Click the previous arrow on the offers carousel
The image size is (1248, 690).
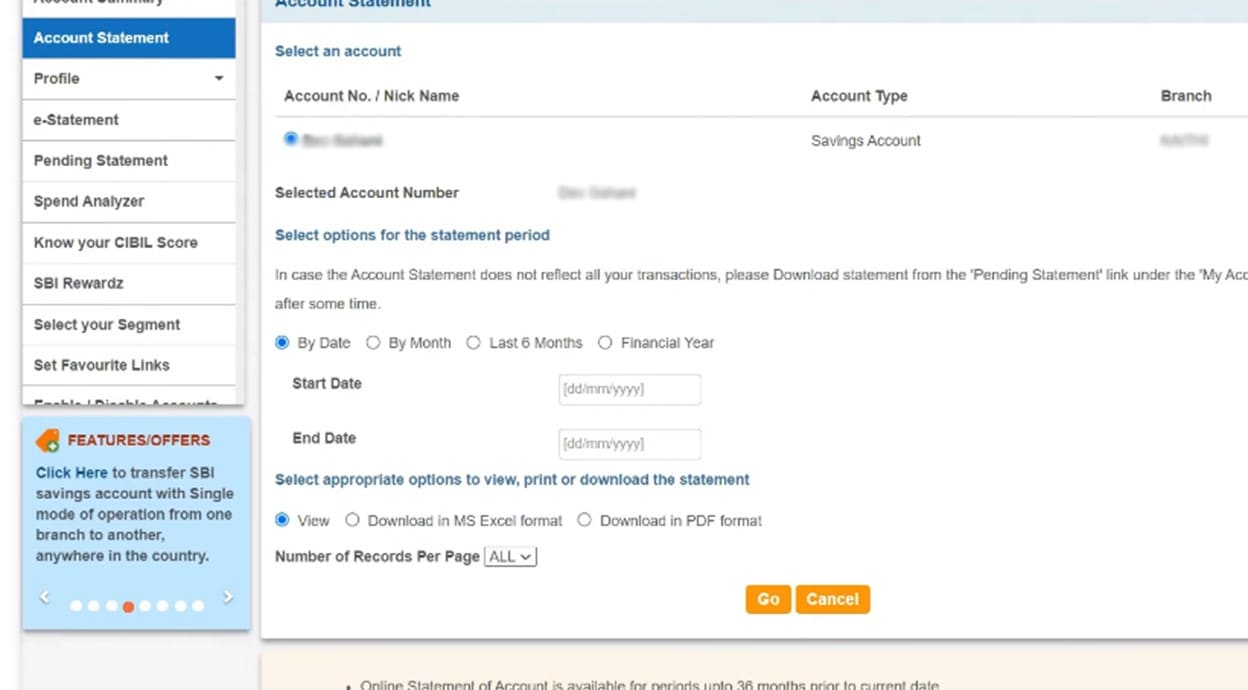[x=44, y=596]
